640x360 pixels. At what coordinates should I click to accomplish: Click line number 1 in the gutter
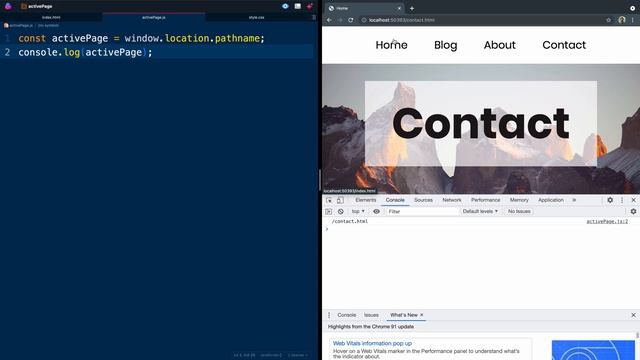point(7,38)
